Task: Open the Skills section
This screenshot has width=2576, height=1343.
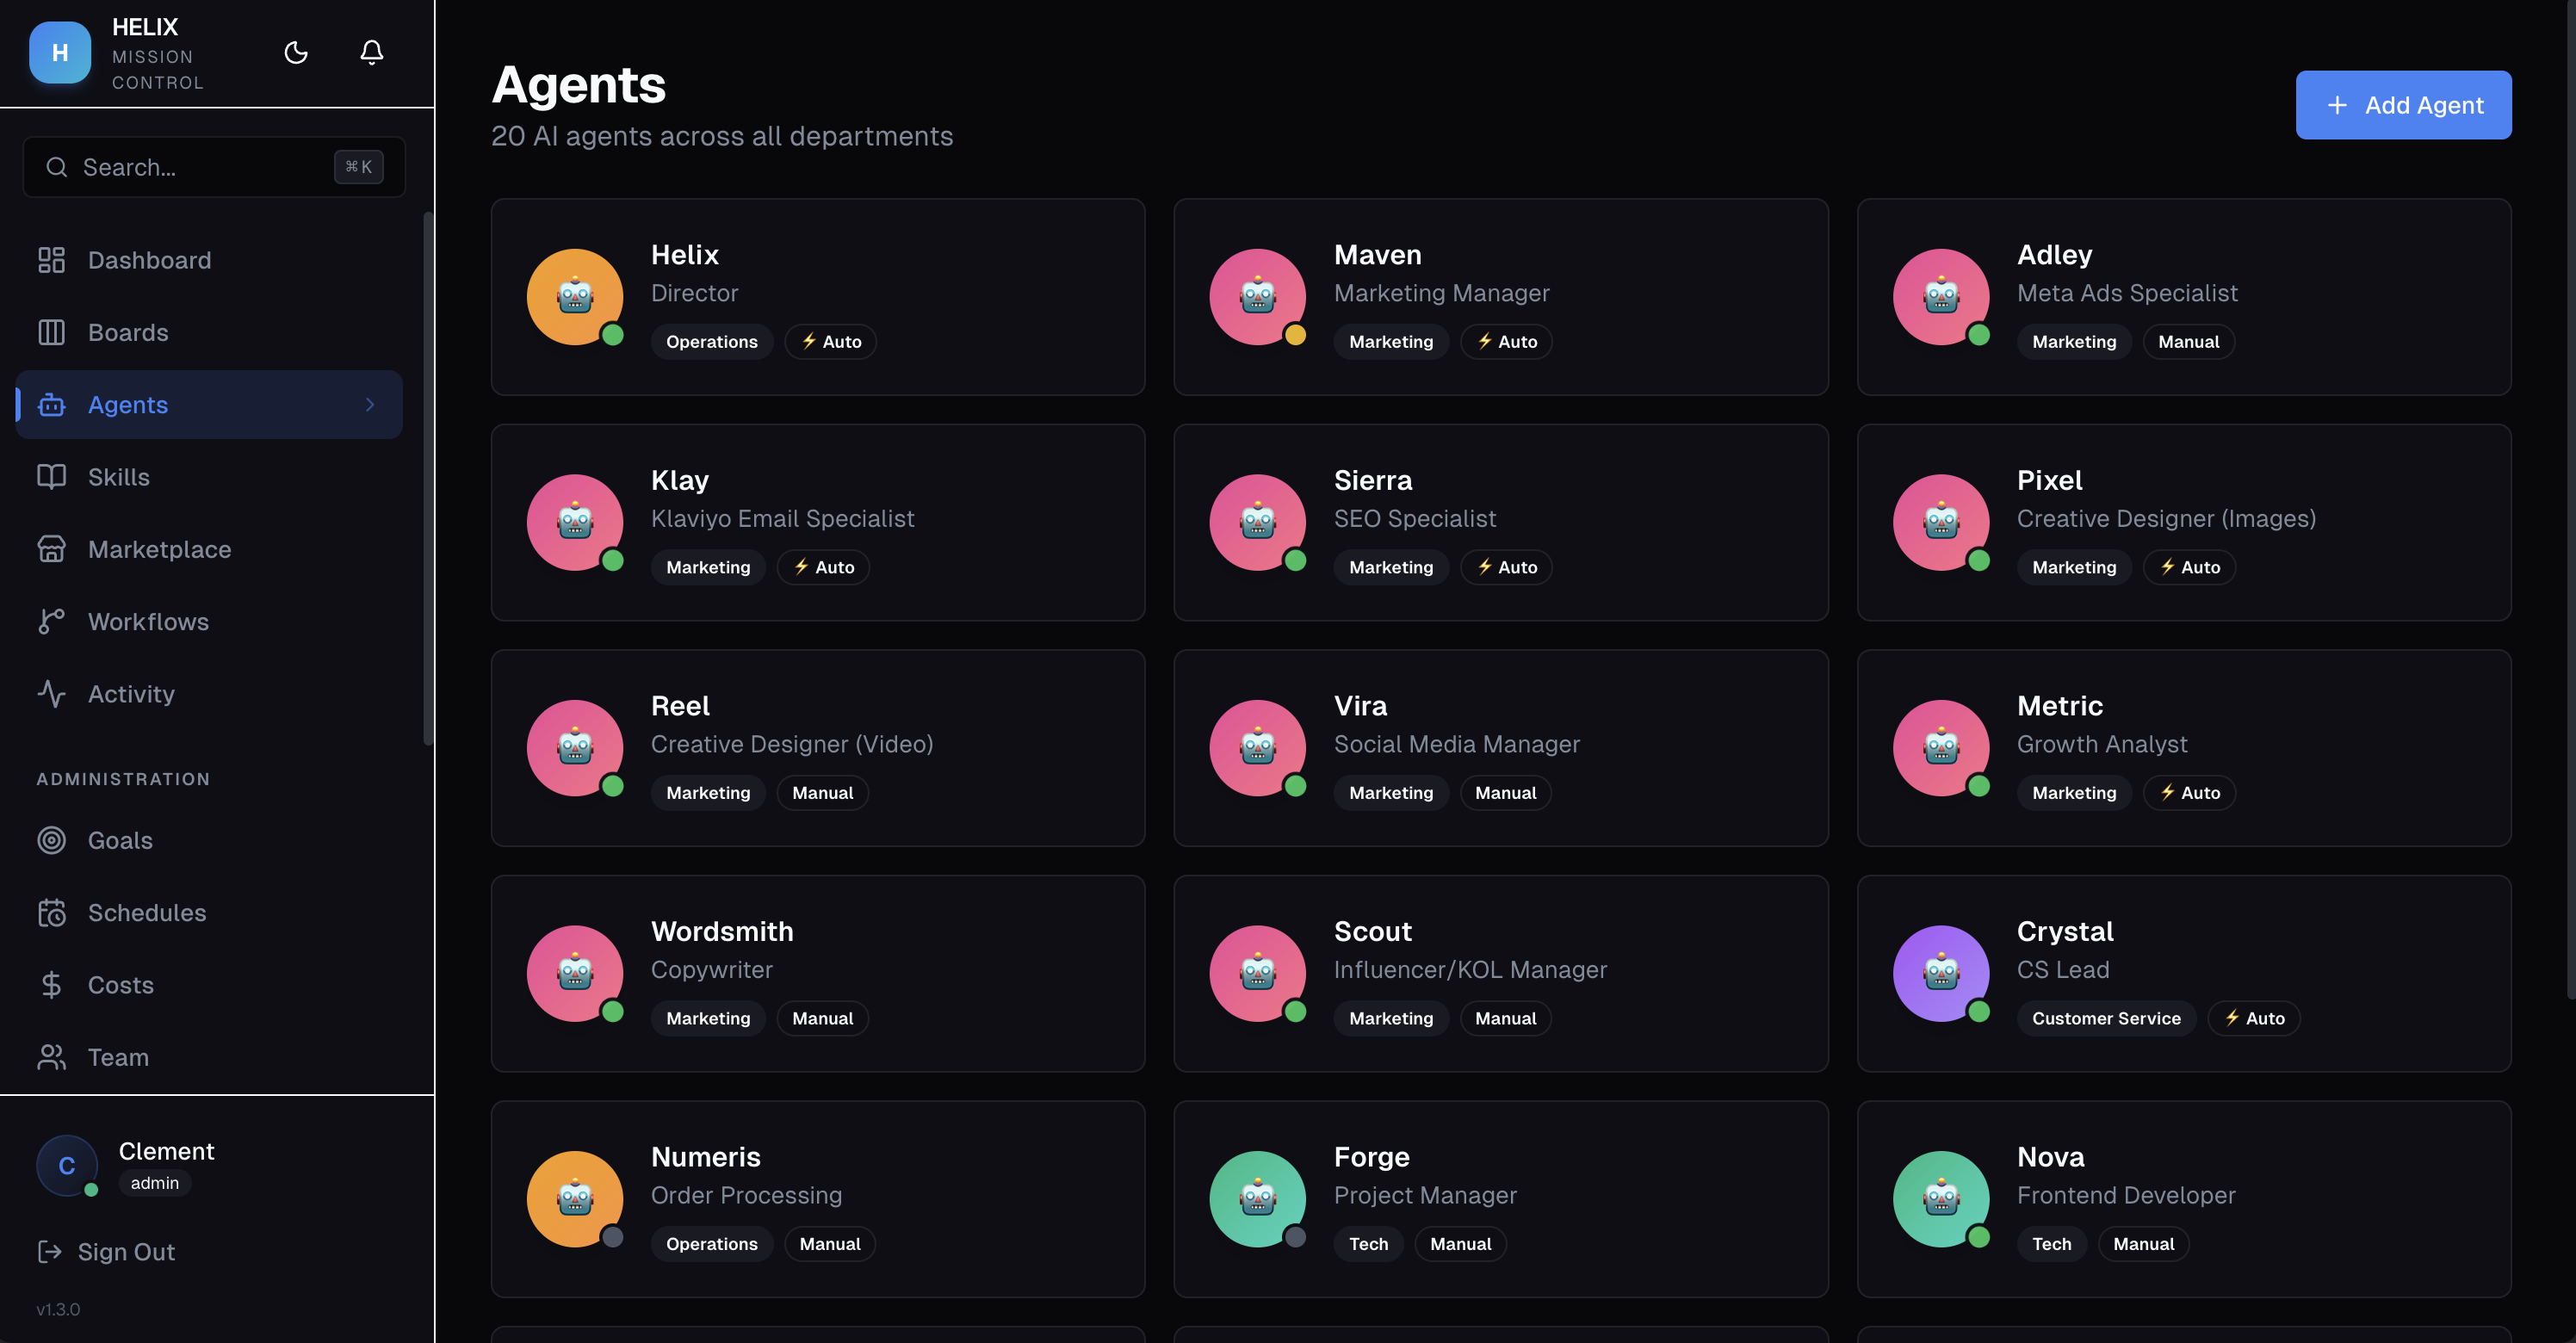Action: 119,477
